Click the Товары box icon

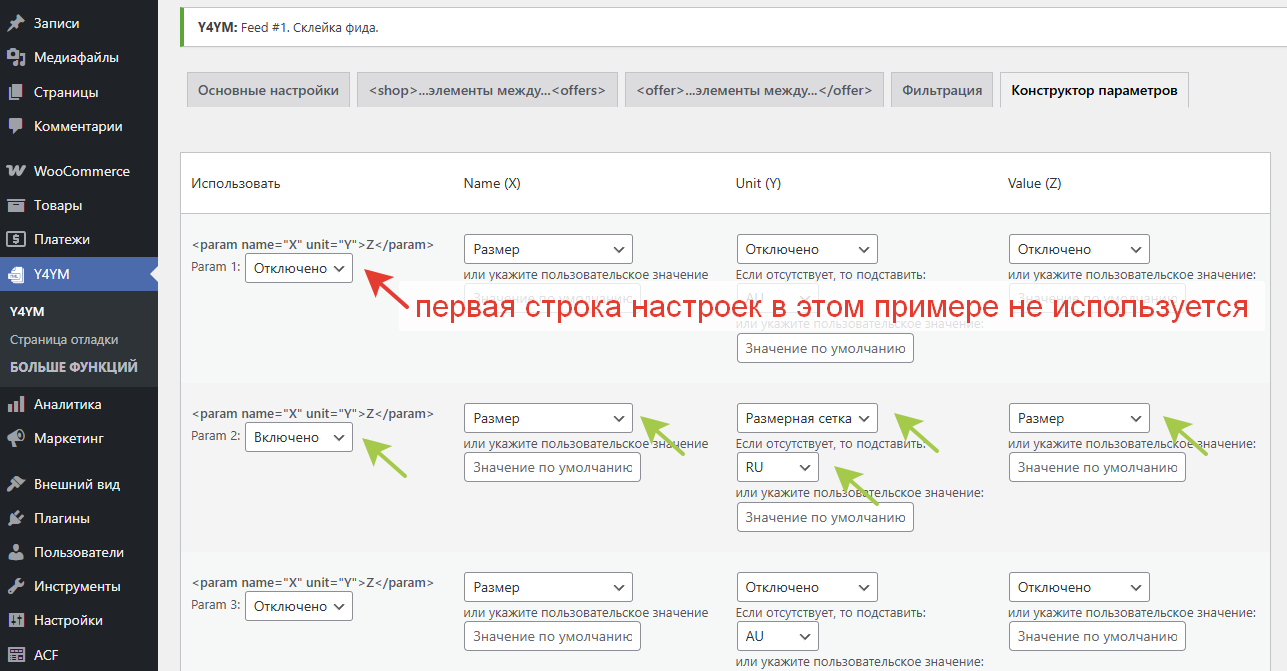16,205
